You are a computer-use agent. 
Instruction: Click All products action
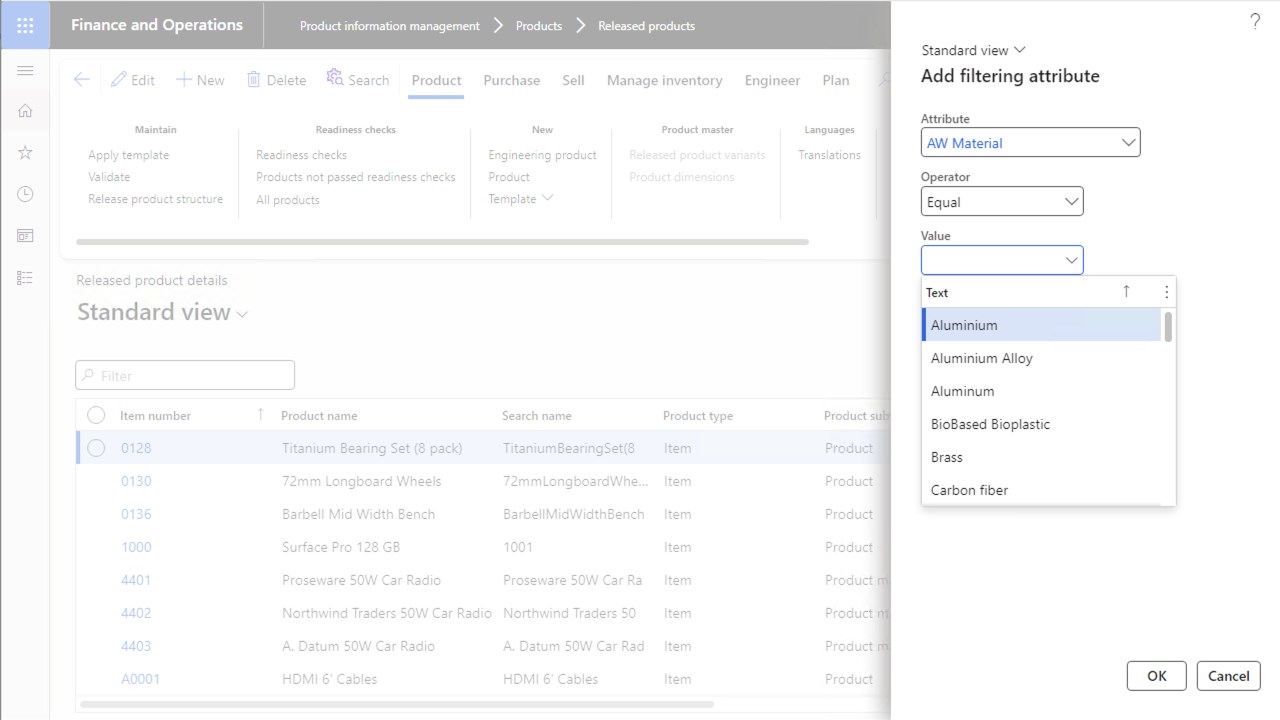288,200
